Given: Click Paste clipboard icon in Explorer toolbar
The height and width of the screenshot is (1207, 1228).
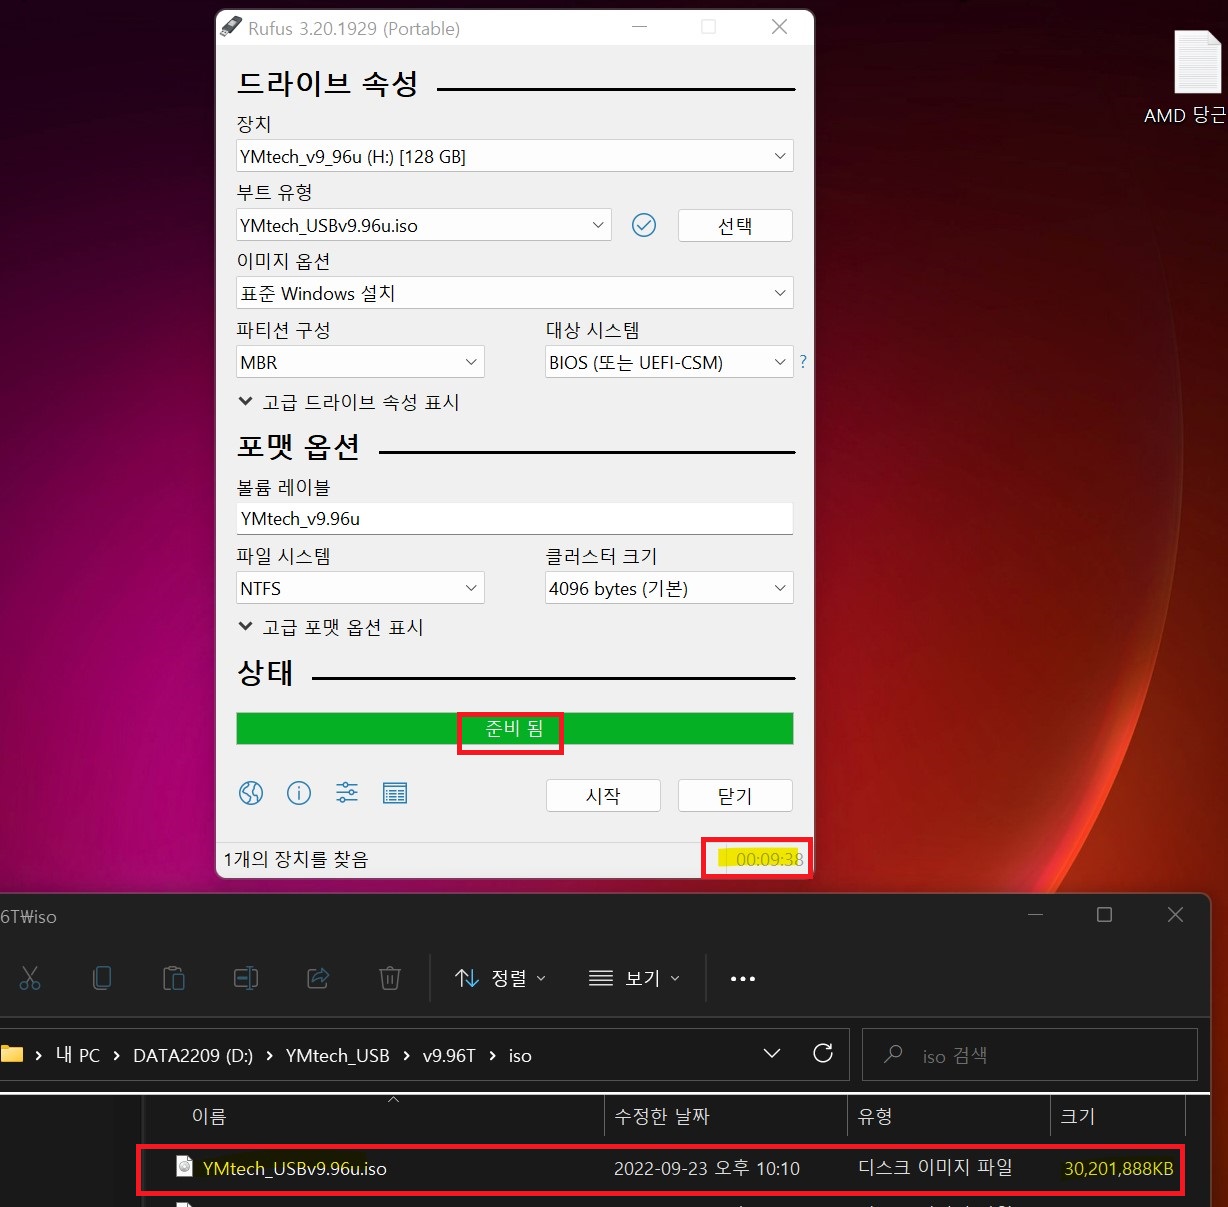Looking at the screenshot, I should pyautogui.click(x=174, y=978).
